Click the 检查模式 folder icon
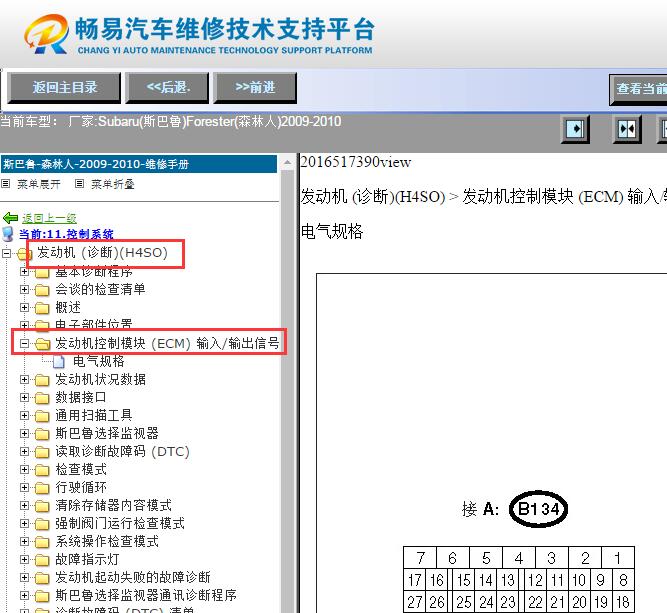 click(x=42, y=470)
